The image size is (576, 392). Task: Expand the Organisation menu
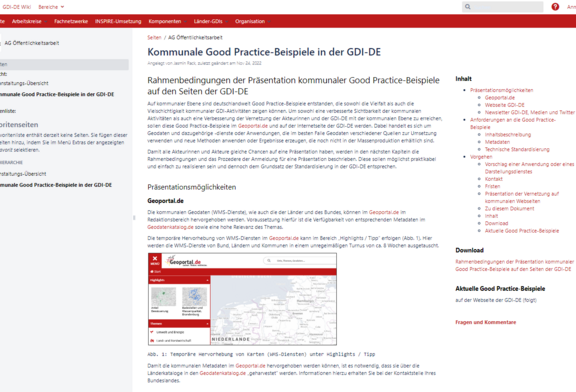(253, 21)
